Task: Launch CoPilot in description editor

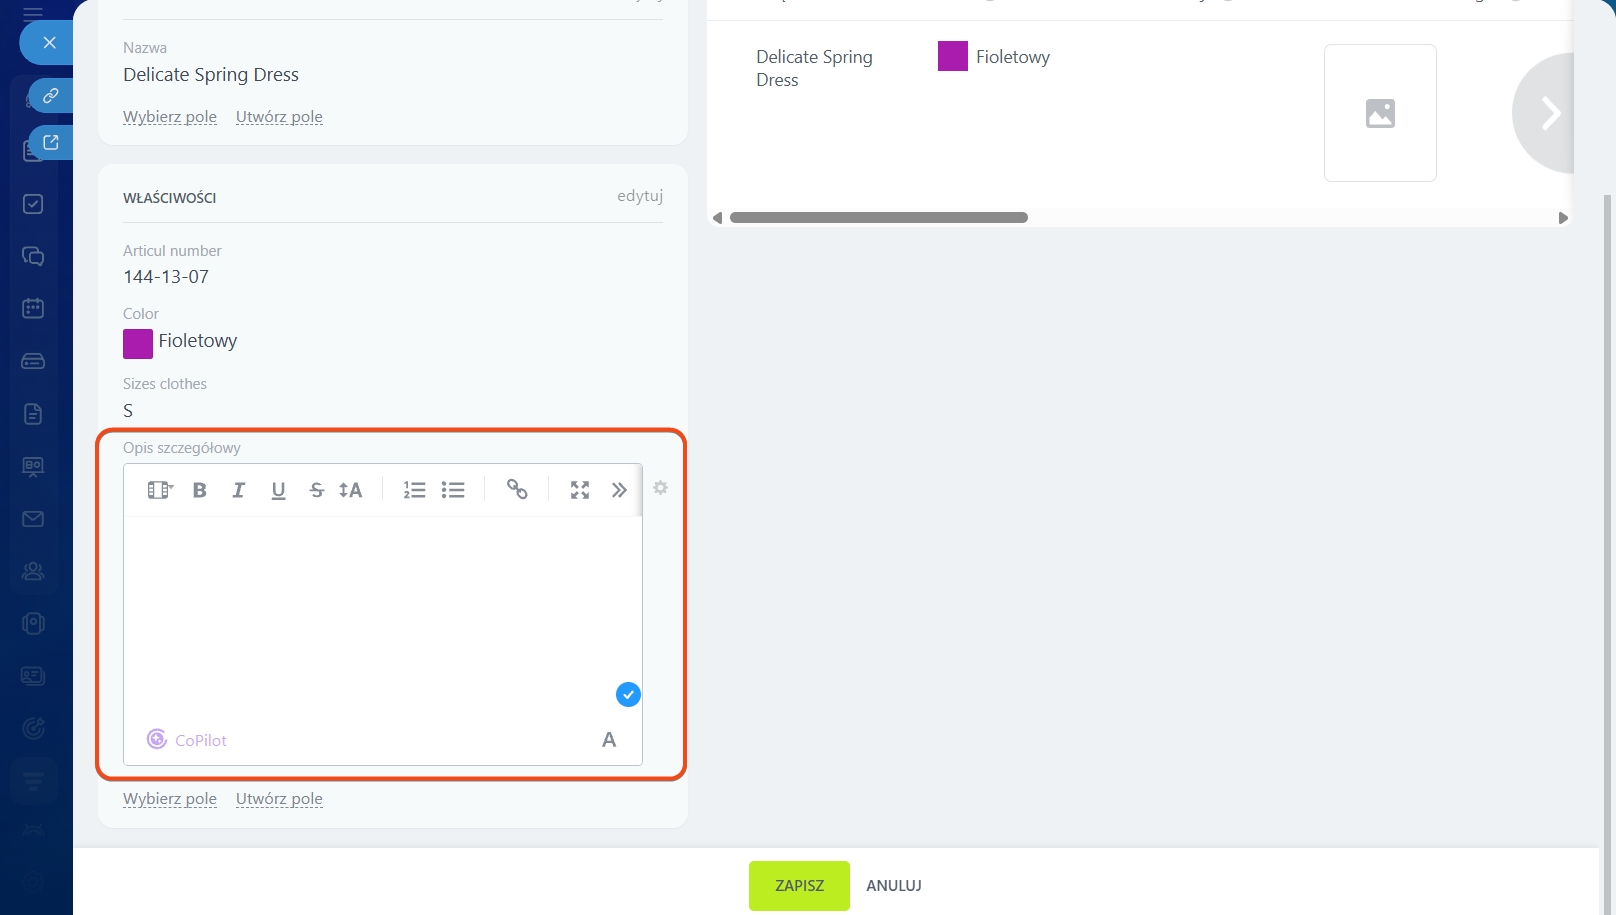Action: [x=187, y=740]
